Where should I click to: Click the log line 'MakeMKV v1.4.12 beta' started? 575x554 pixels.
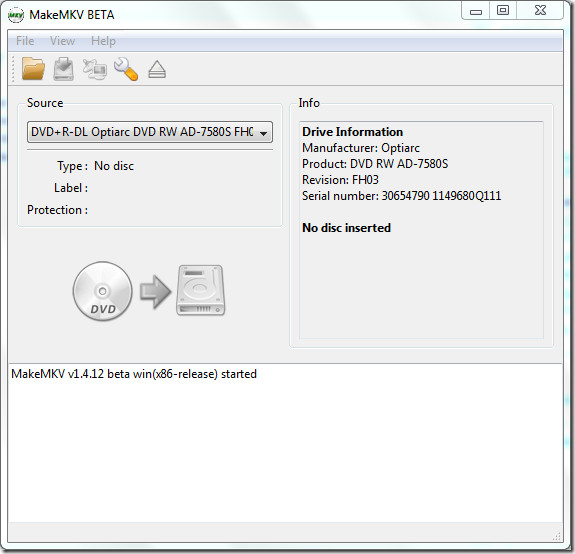pos(134,374)
